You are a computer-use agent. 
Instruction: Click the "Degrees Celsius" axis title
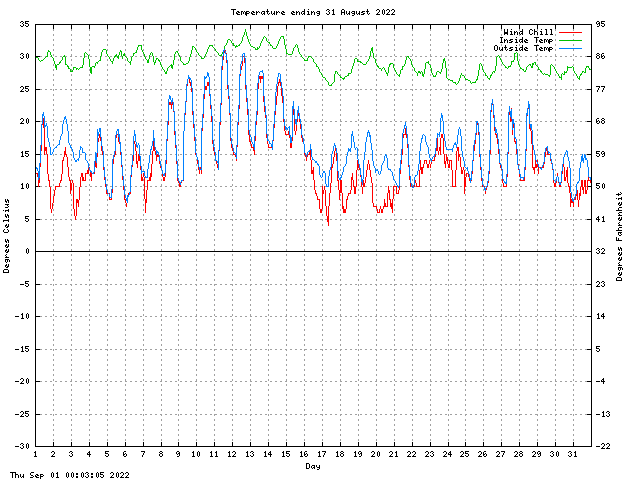click(6, 236)
